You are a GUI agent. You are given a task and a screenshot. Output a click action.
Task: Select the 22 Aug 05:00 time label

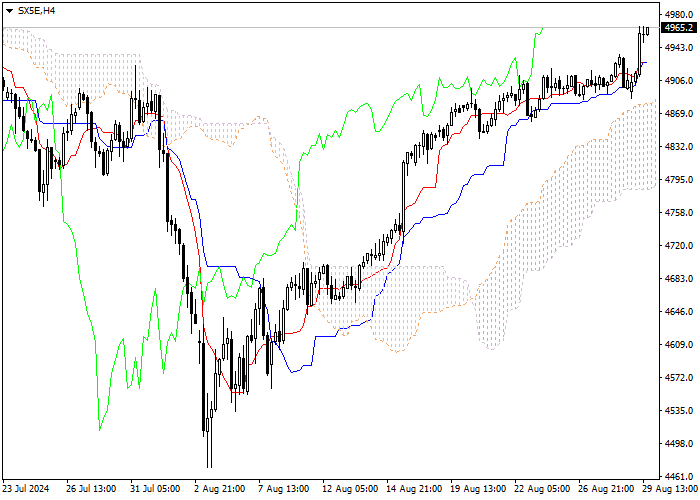[x=542, y=488]
